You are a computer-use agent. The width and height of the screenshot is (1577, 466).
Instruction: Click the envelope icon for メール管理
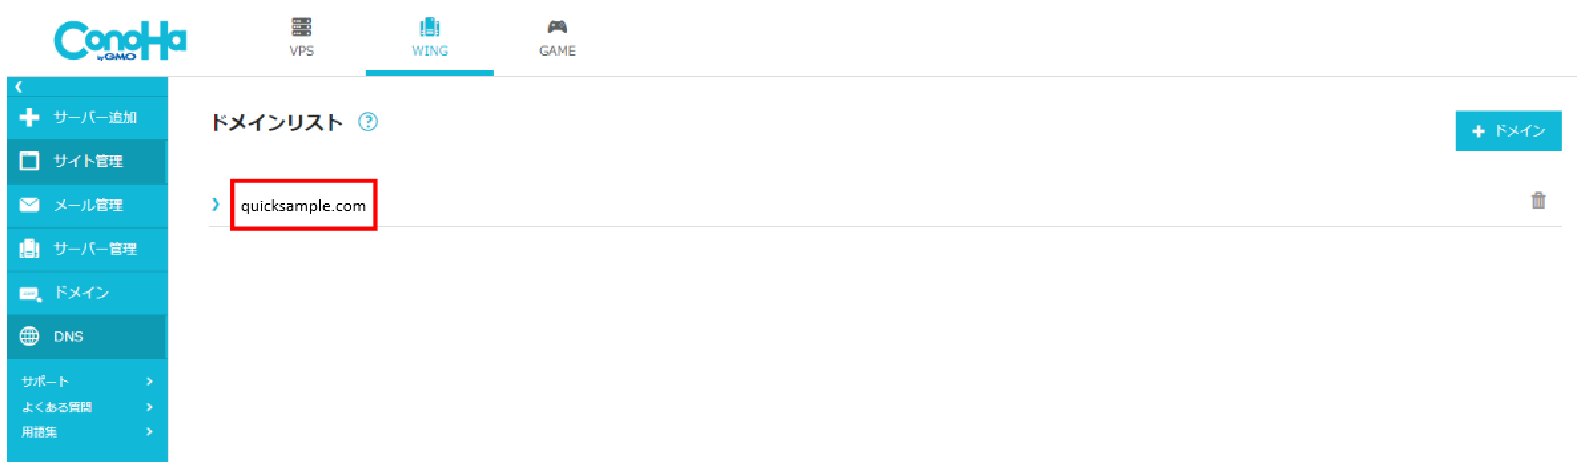pyautogui.click(x=29, y=205)
